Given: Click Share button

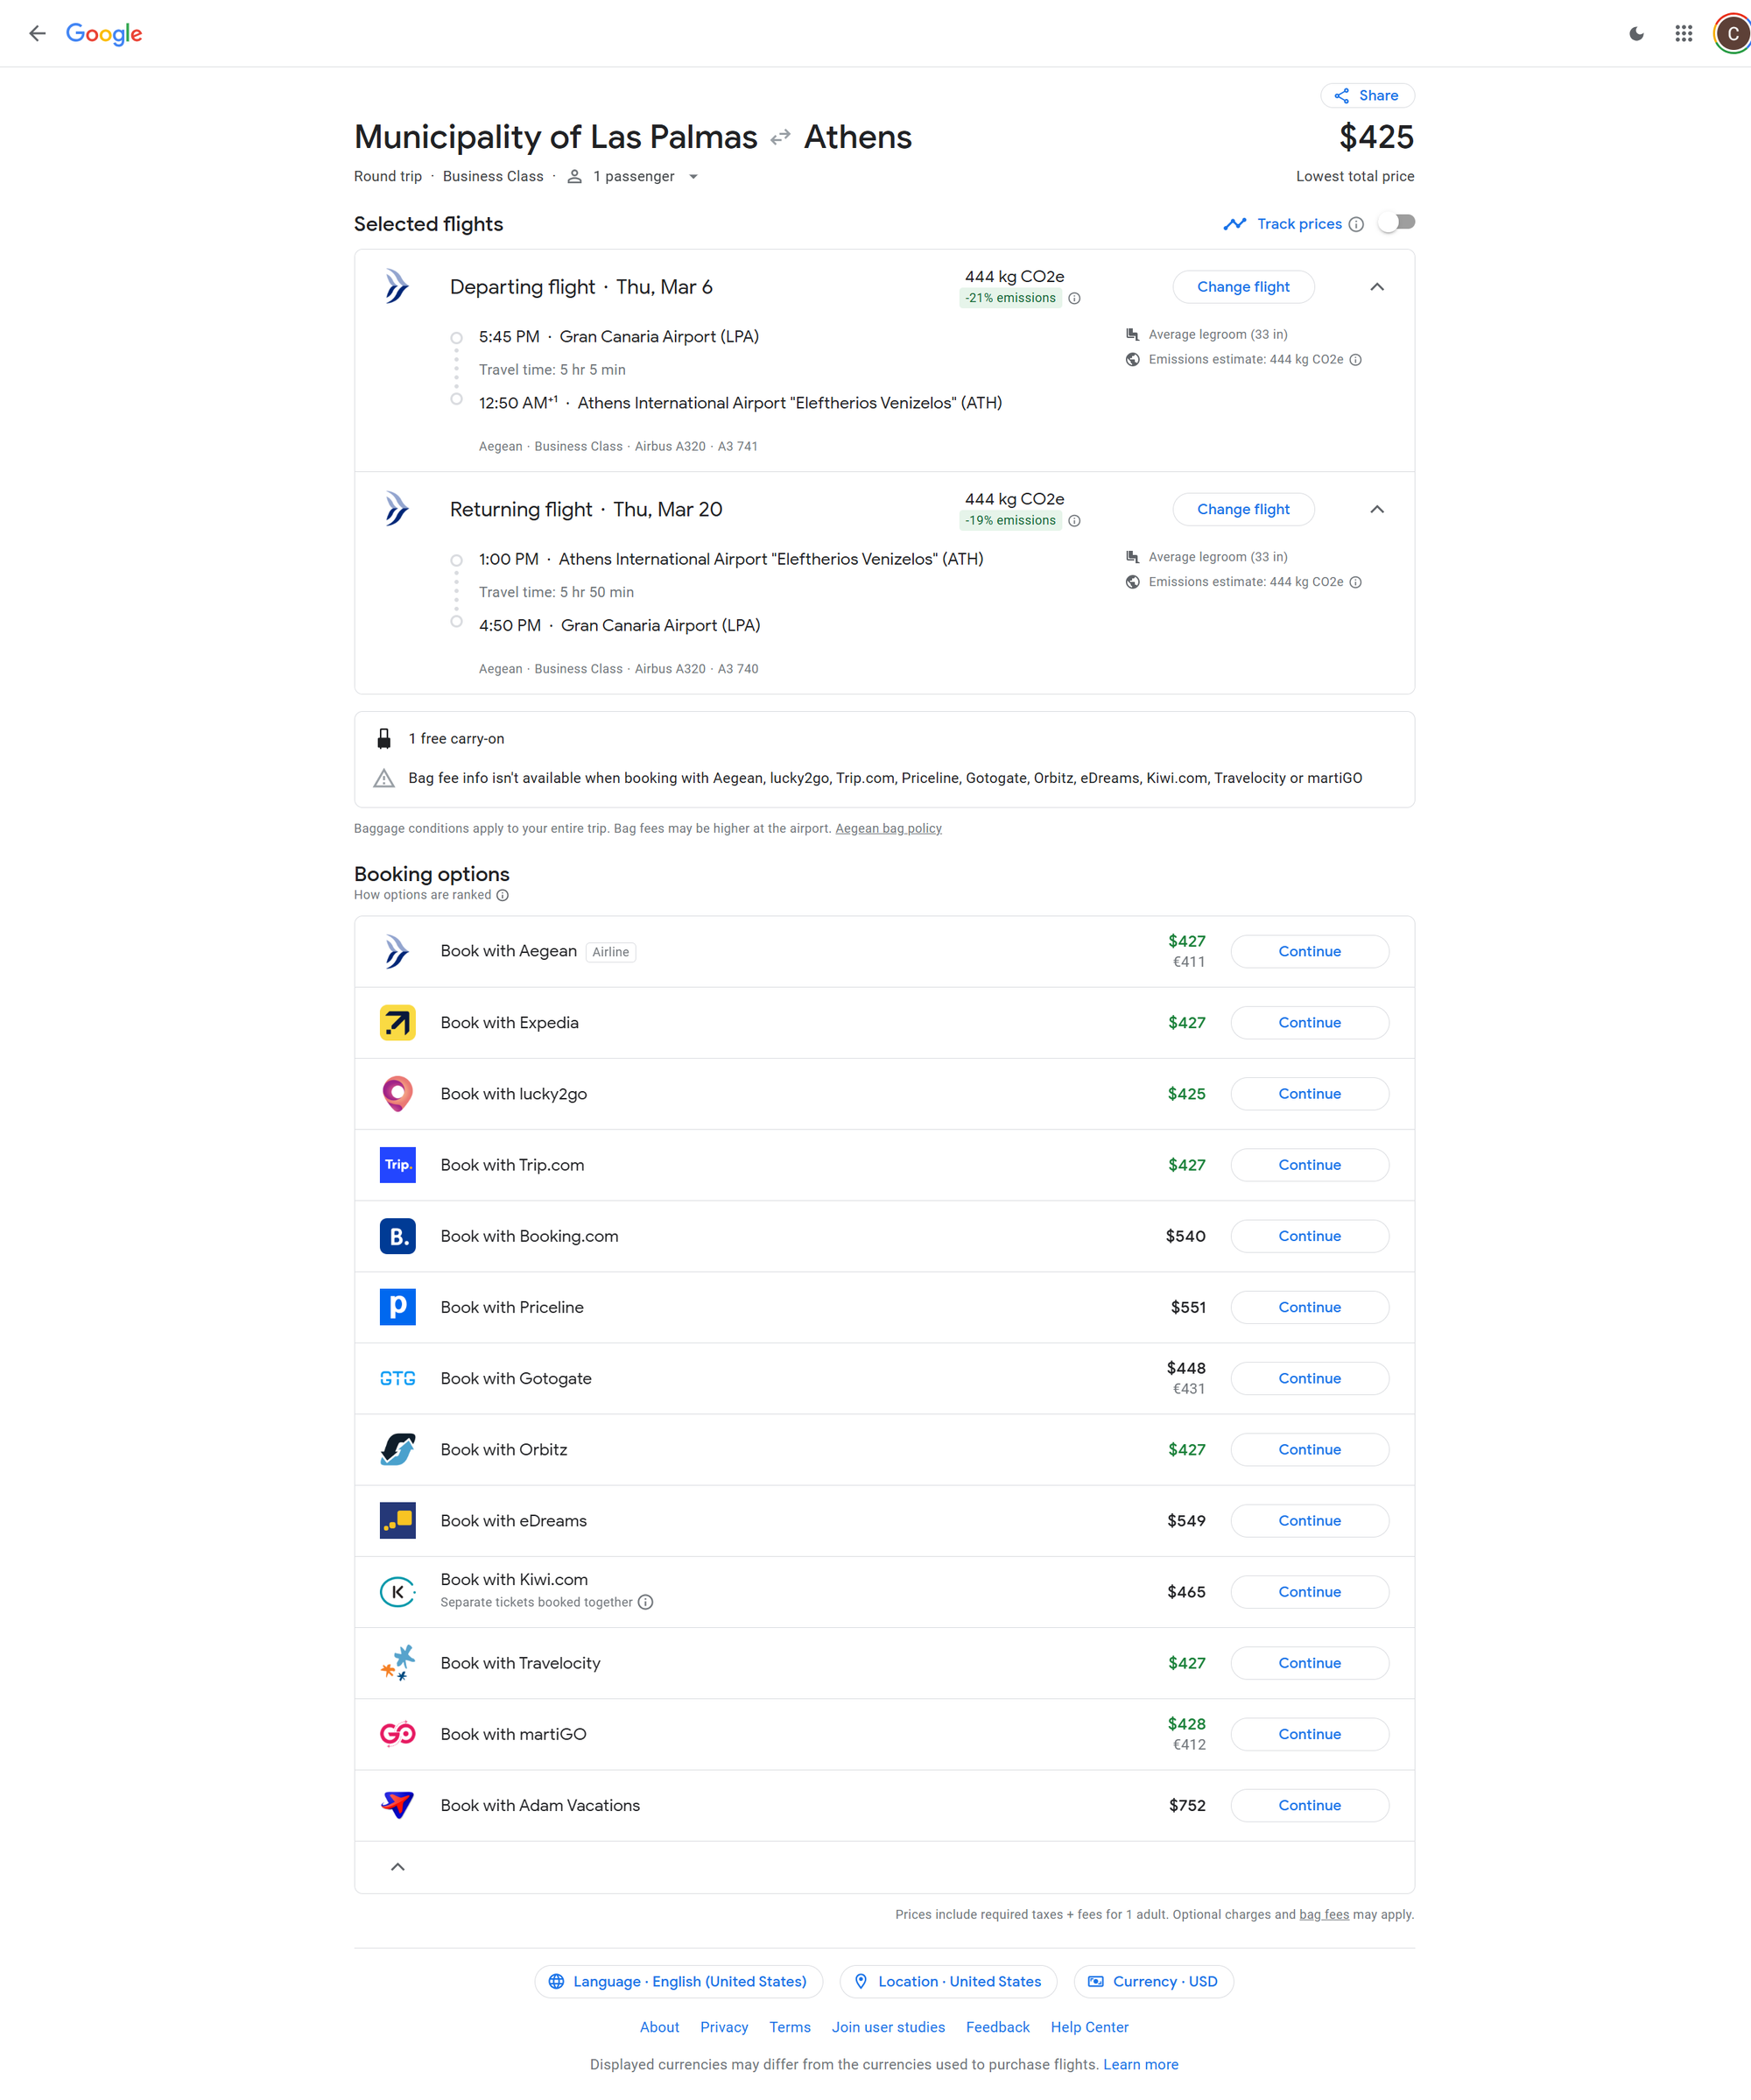Looking at the screenshot, I should [x=1367, y=96].
